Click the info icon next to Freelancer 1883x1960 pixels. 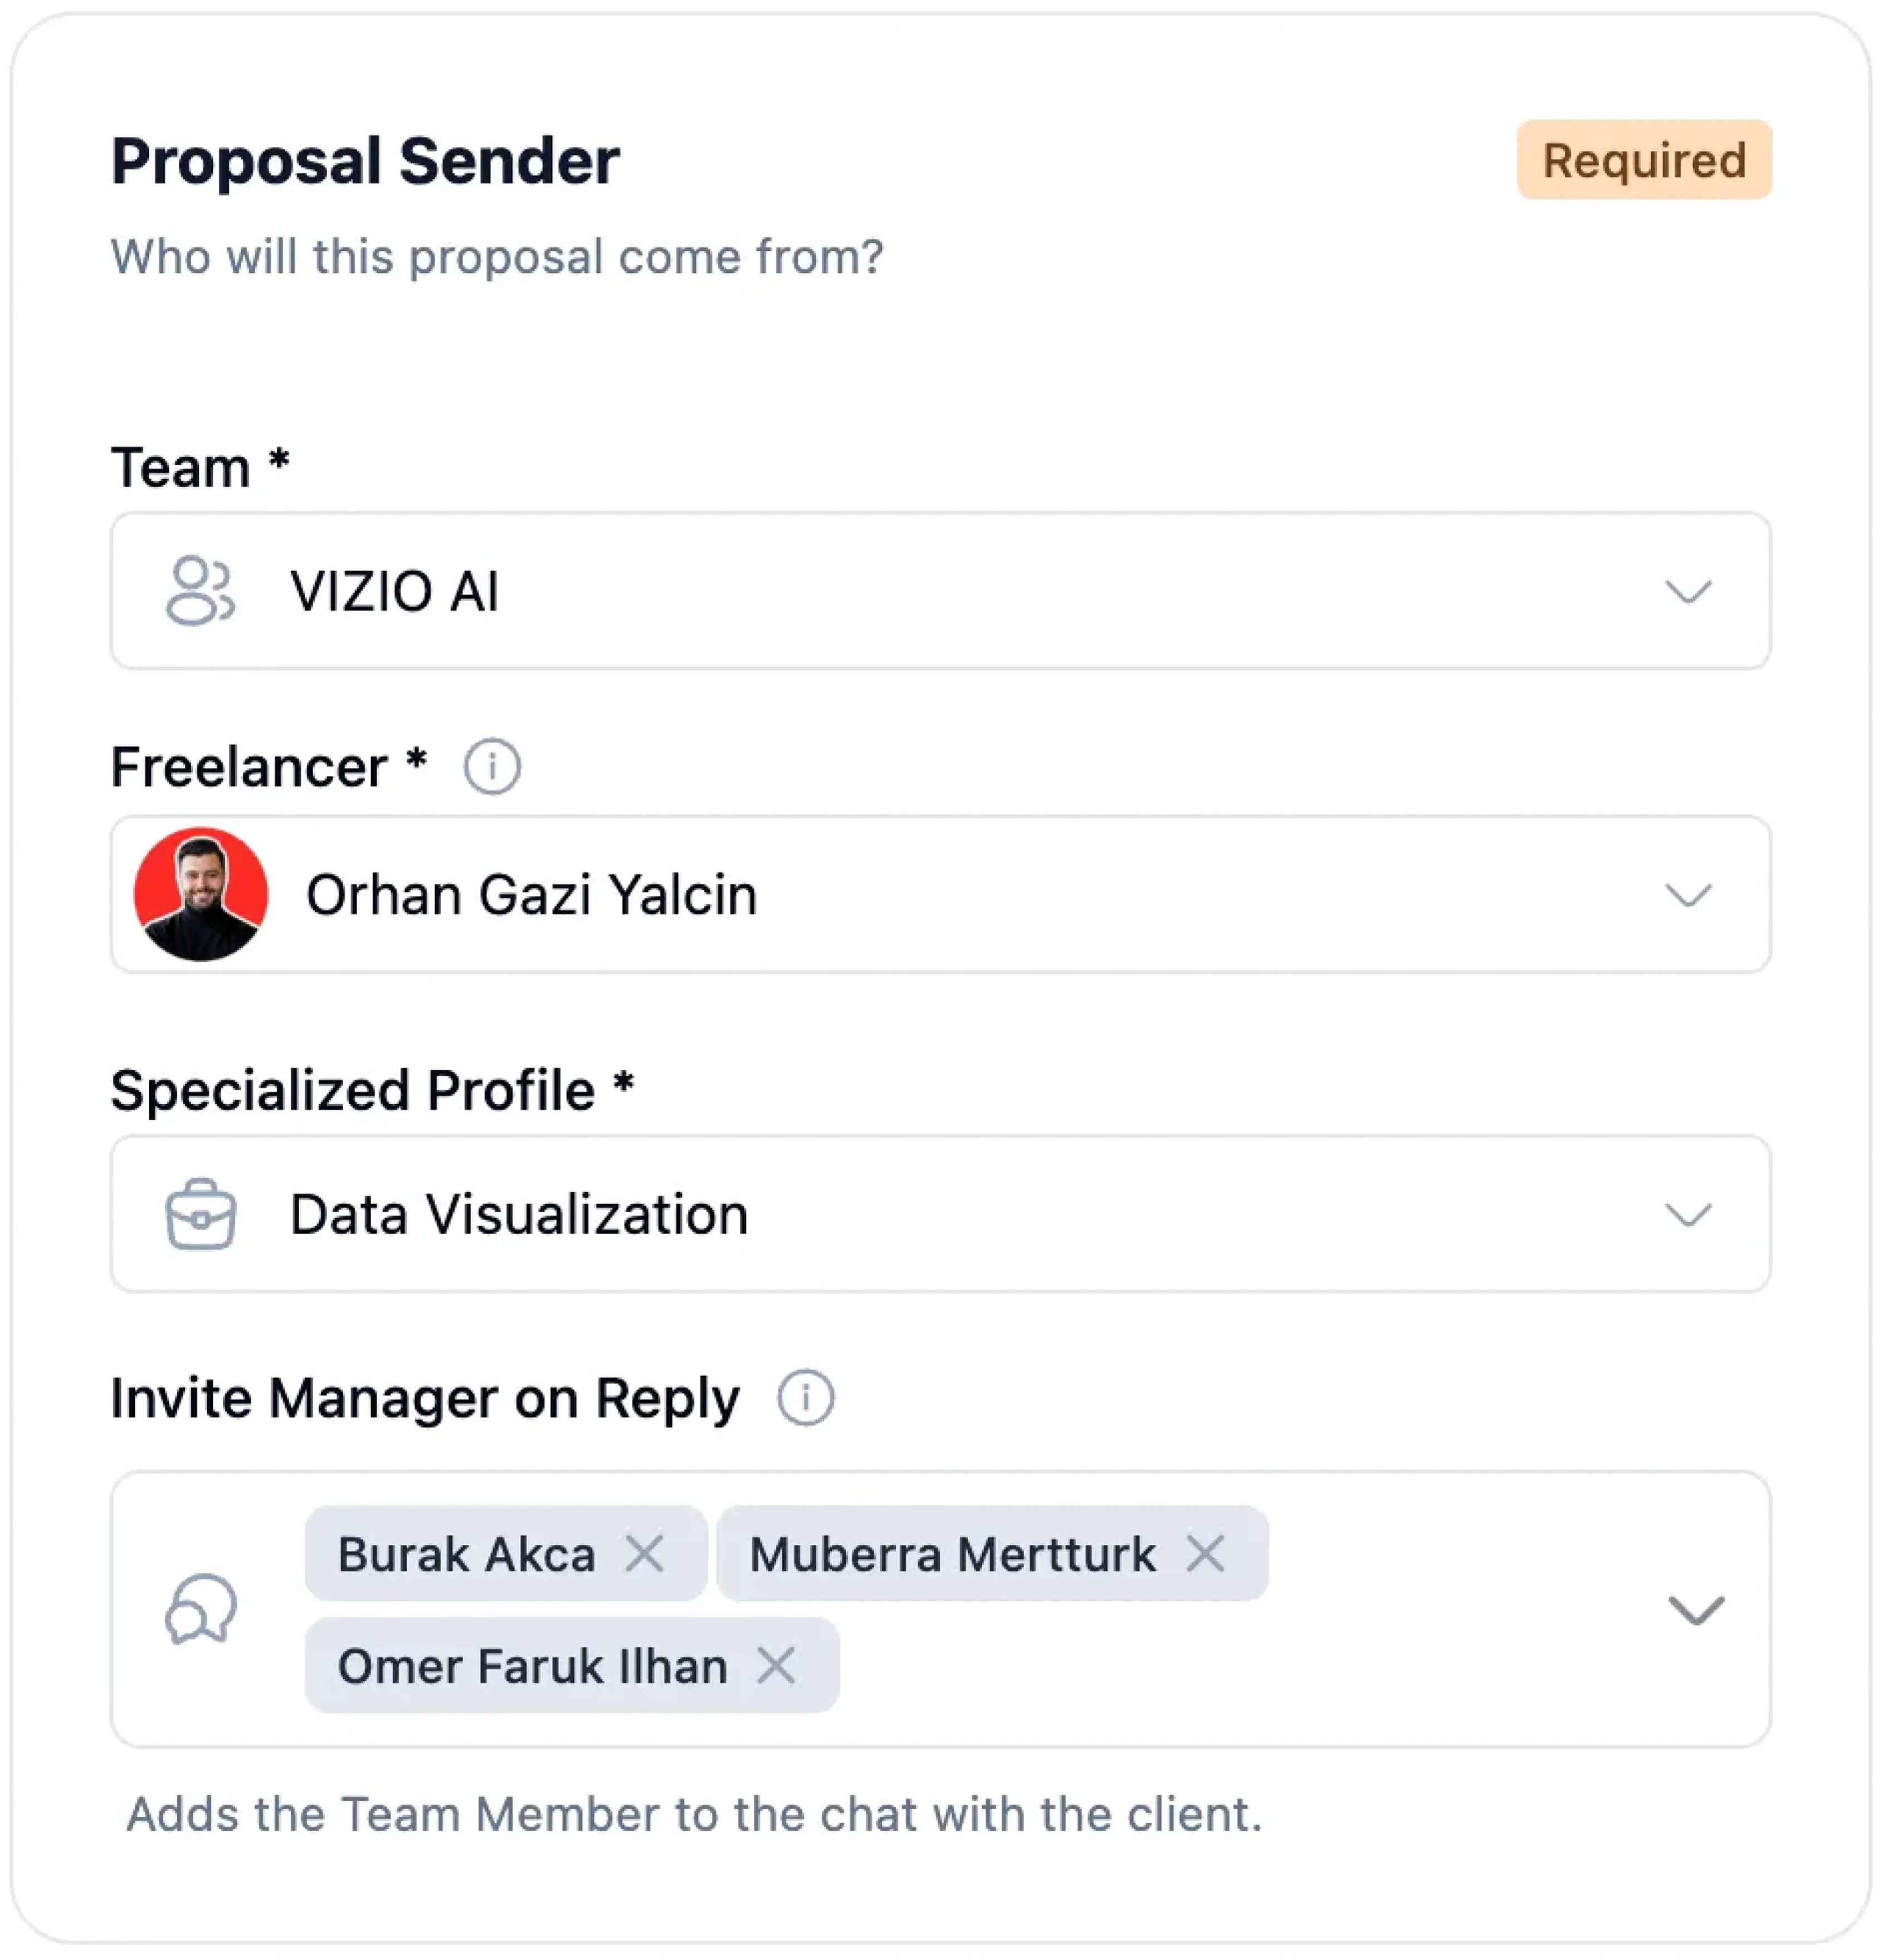pyautogui.click(x=492, y=766)
